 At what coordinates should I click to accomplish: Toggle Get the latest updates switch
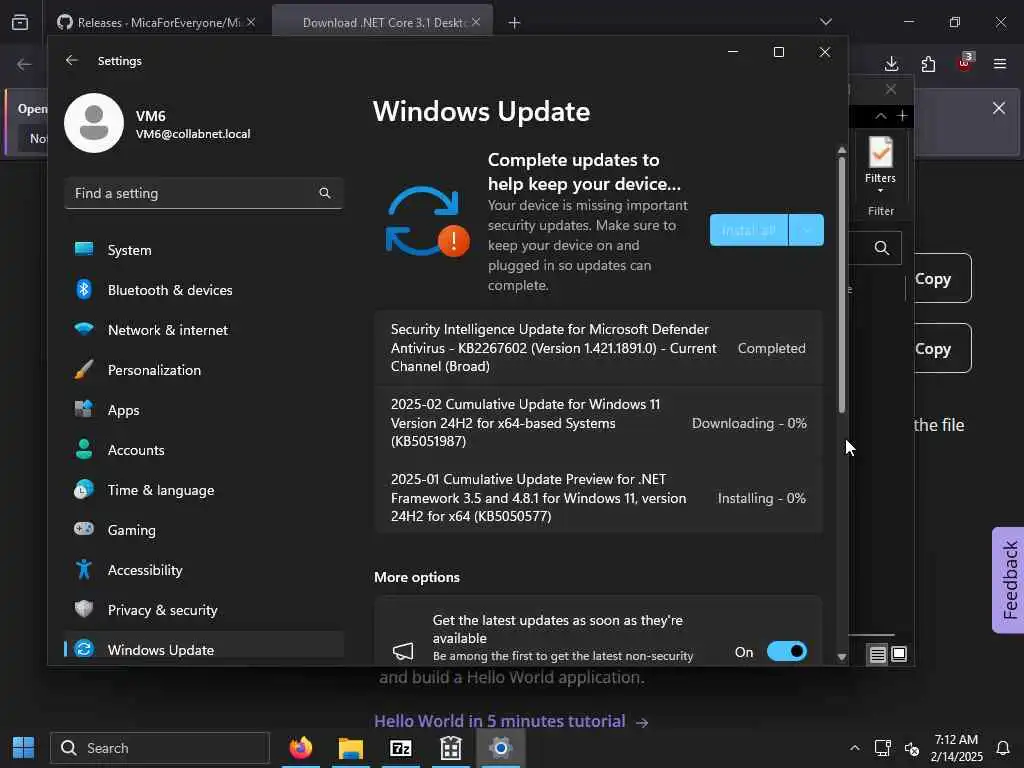[787, 651]
